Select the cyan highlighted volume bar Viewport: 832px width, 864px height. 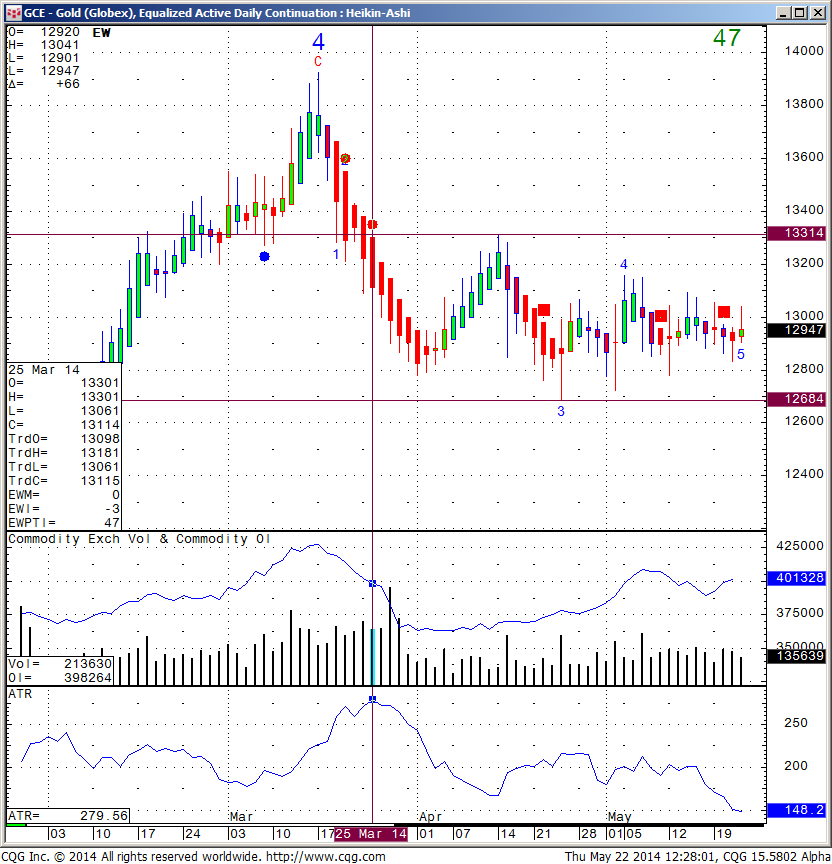tap(373, 656)
